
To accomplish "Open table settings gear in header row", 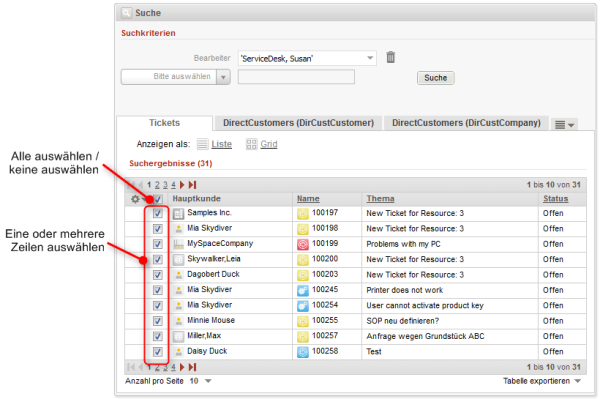I will (x=135, y=199).
